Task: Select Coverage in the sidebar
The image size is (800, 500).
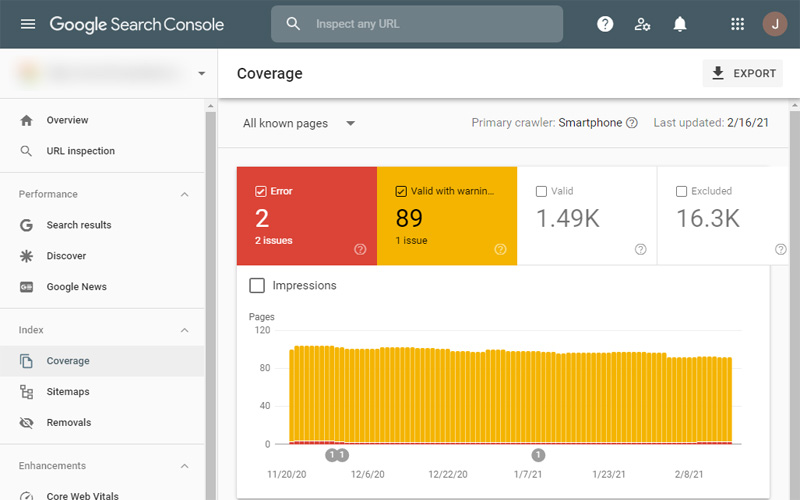Action: 102,361
